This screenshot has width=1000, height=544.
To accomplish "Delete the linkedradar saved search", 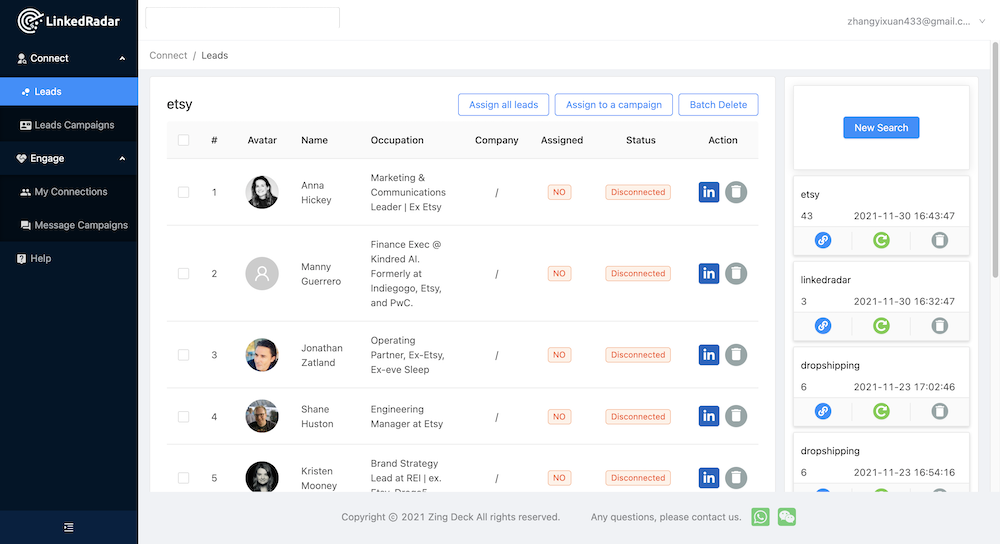I will [x=939, y=326].
